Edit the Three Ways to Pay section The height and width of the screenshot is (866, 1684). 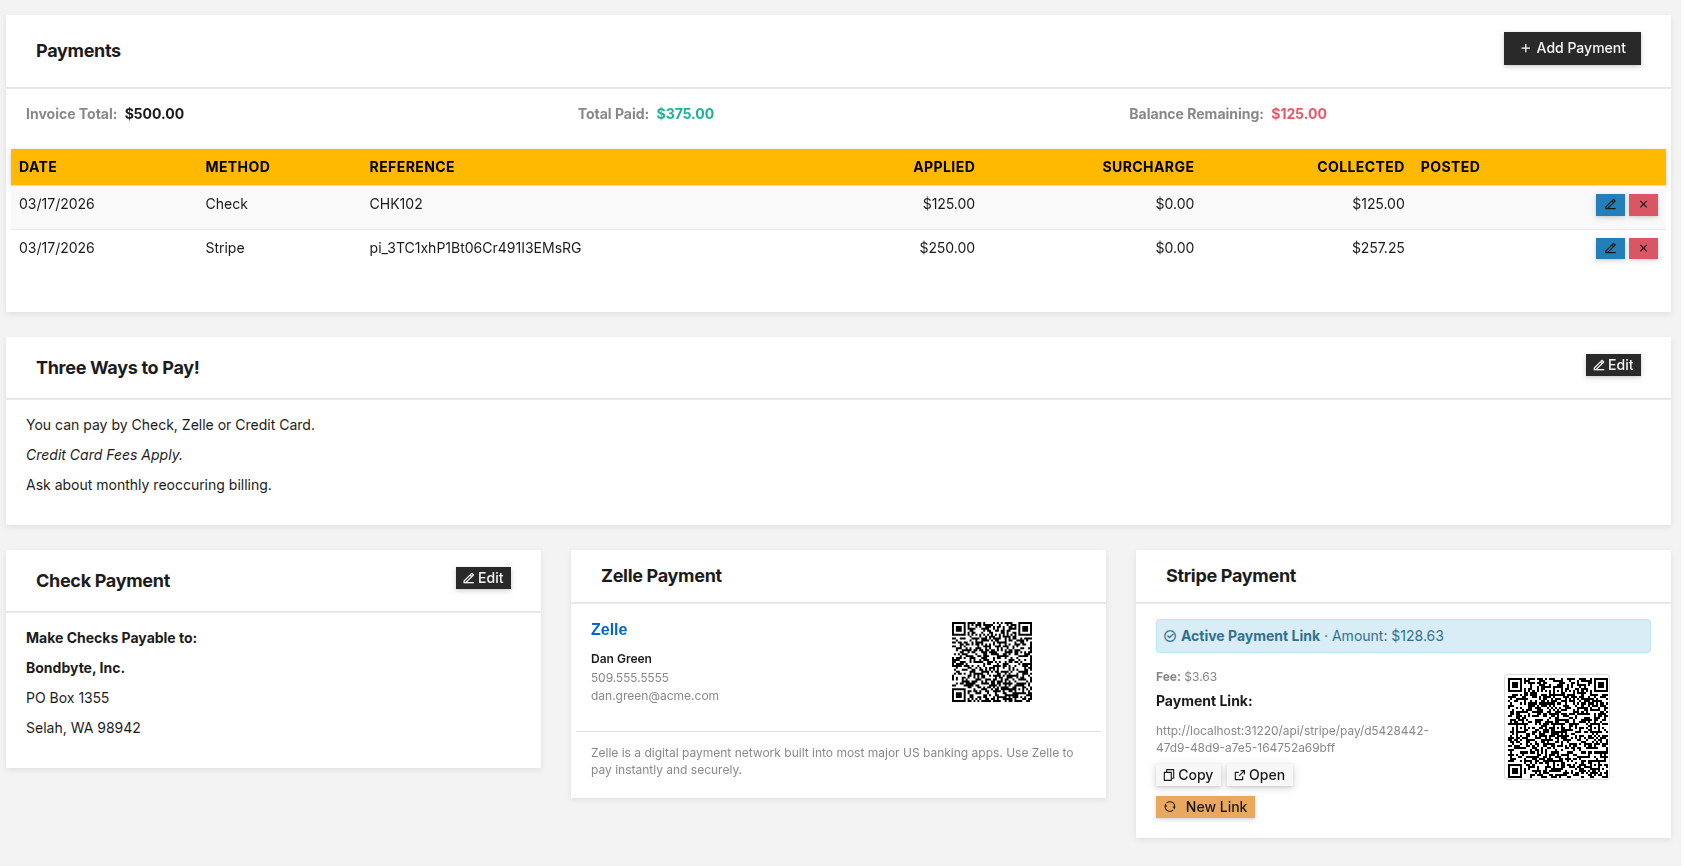[x=1612, y=365]
